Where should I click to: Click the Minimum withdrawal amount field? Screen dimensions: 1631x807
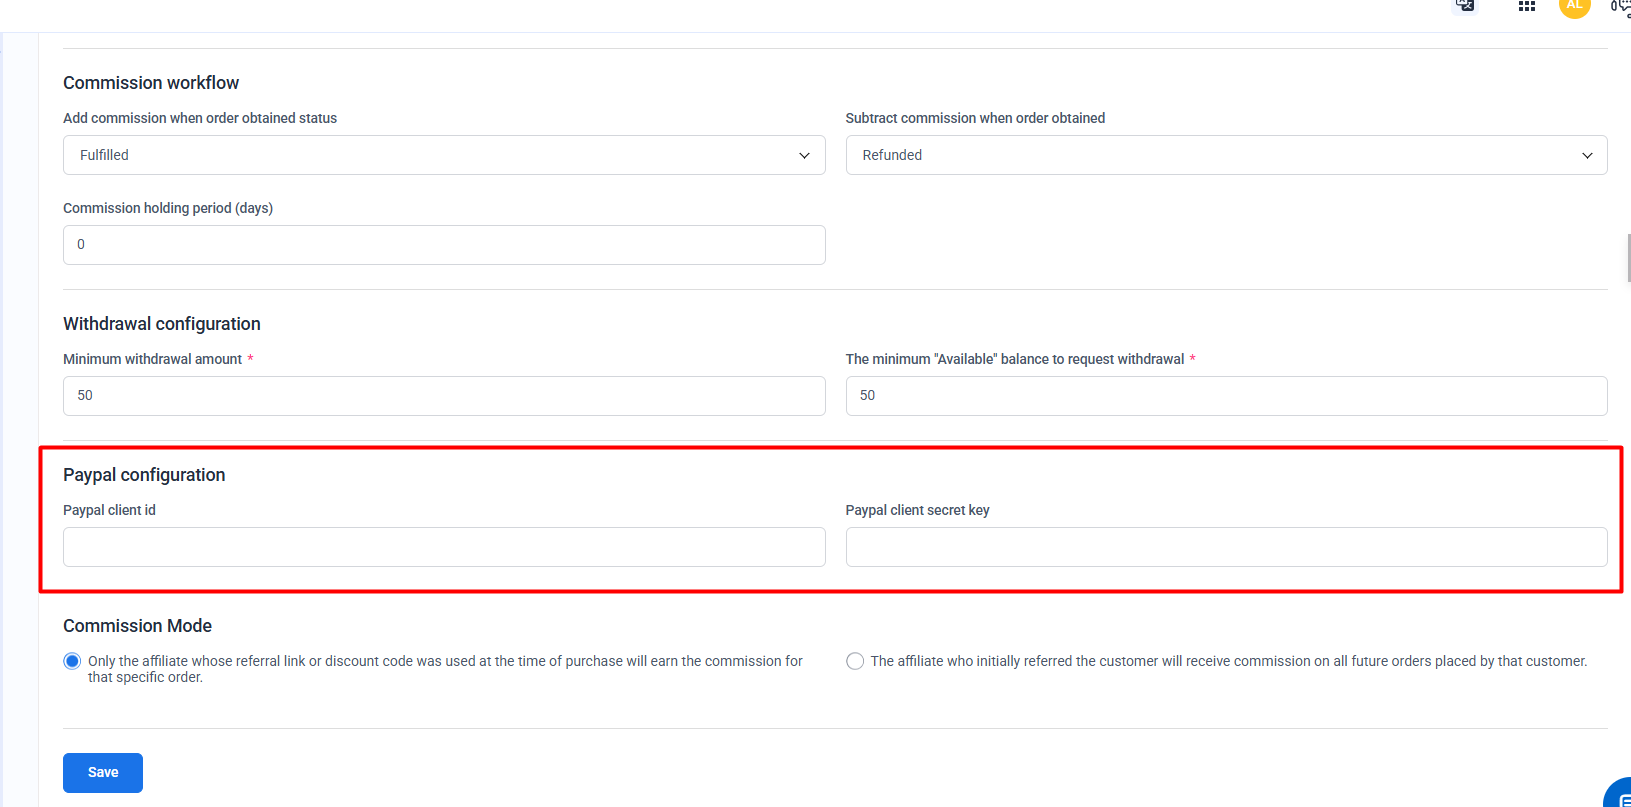(444, 396)
